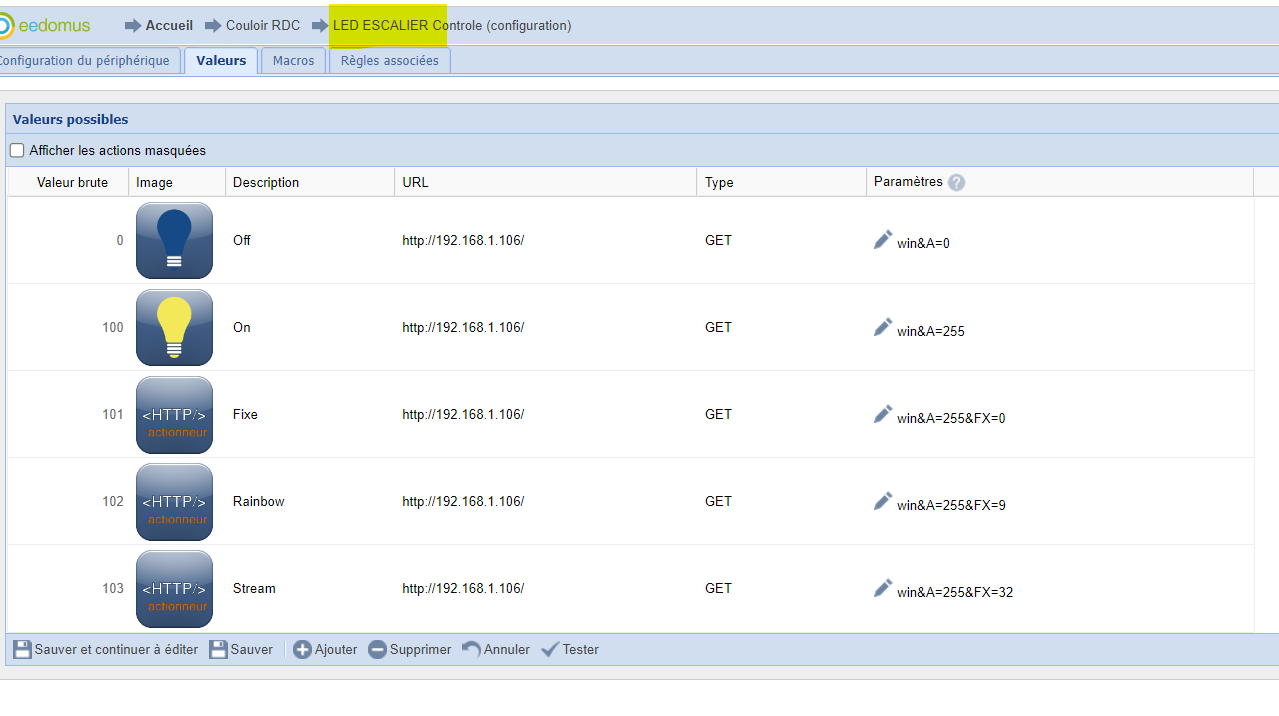Switch to the Macros tab
The height and width of the screenshot is (716, 1279).
(293, 61)
